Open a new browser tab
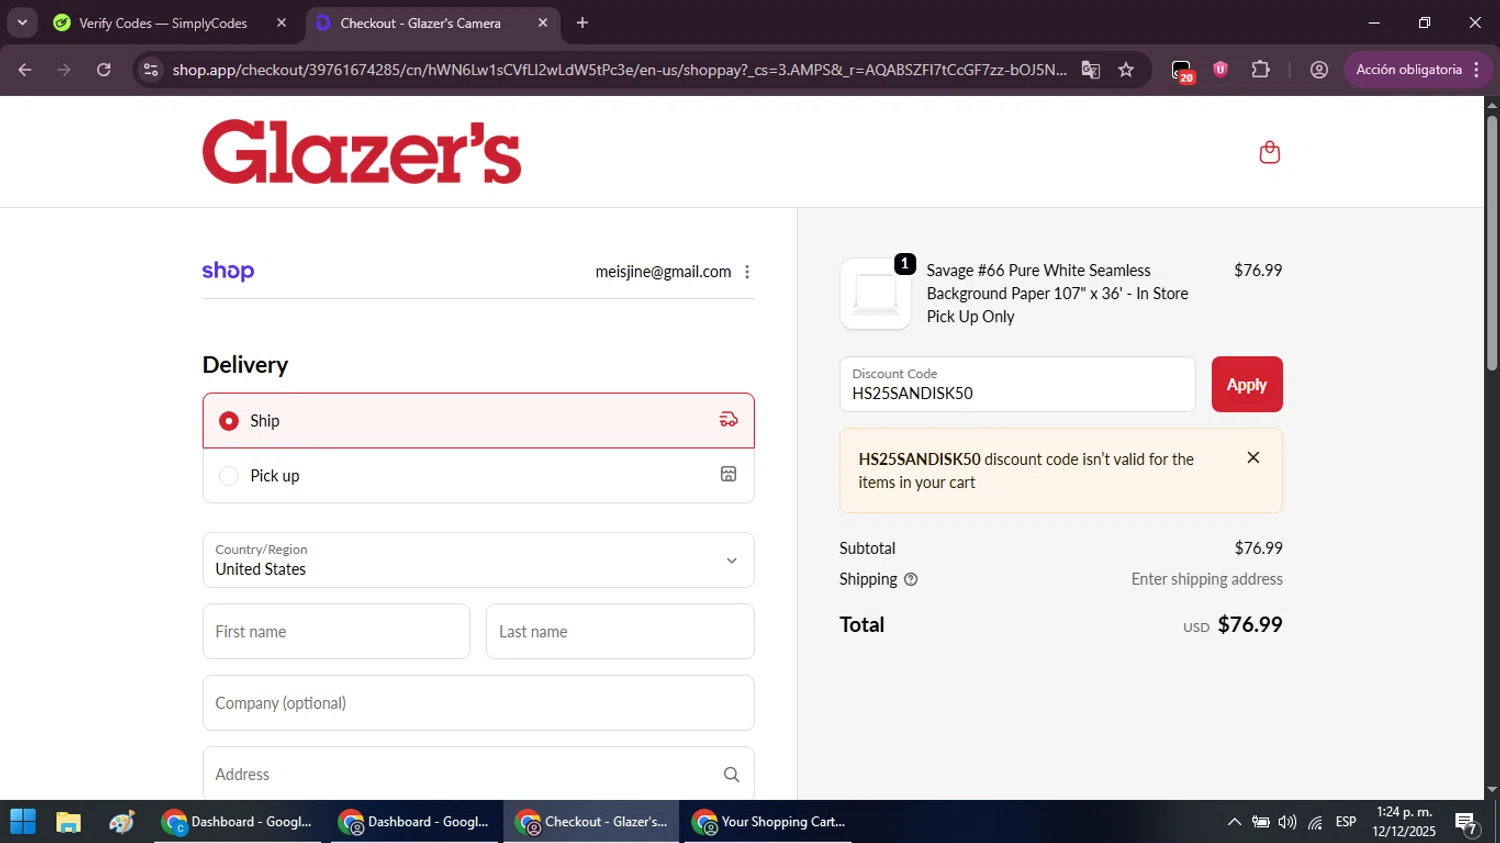This screenshot has height=843, width=1500. (x=582, y=23)
